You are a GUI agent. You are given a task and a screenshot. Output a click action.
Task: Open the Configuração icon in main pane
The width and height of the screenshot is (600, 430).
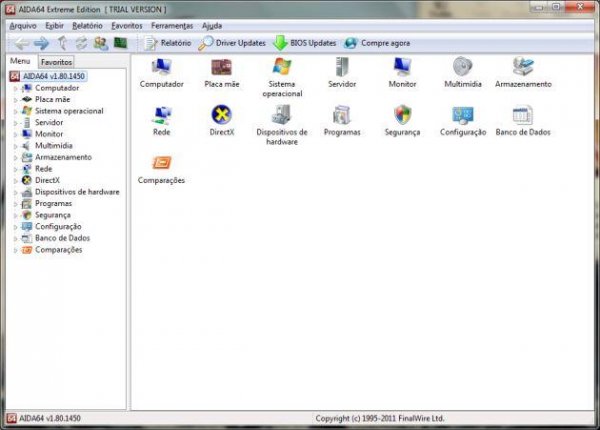(x=463, y=116)
